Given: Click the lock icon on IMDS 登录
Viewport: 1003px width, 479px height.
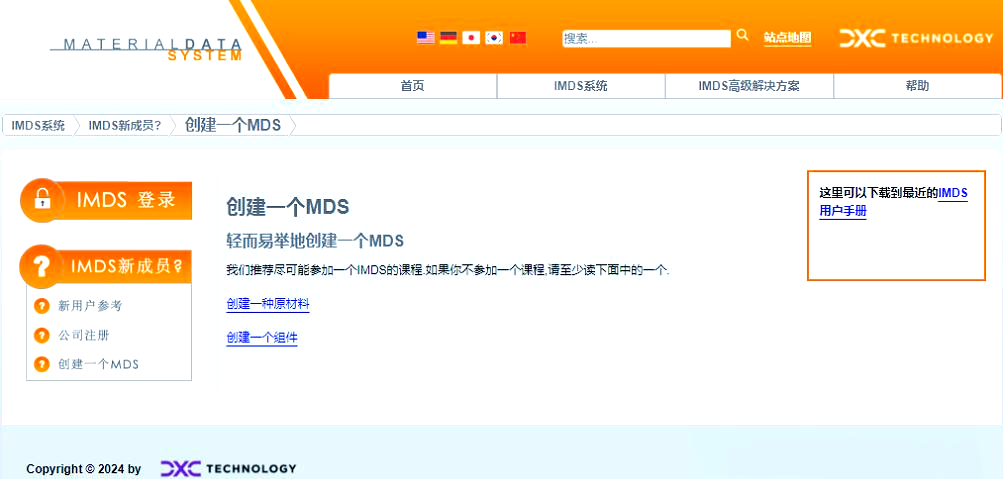Looking at the screenshot, I should 42,200.
